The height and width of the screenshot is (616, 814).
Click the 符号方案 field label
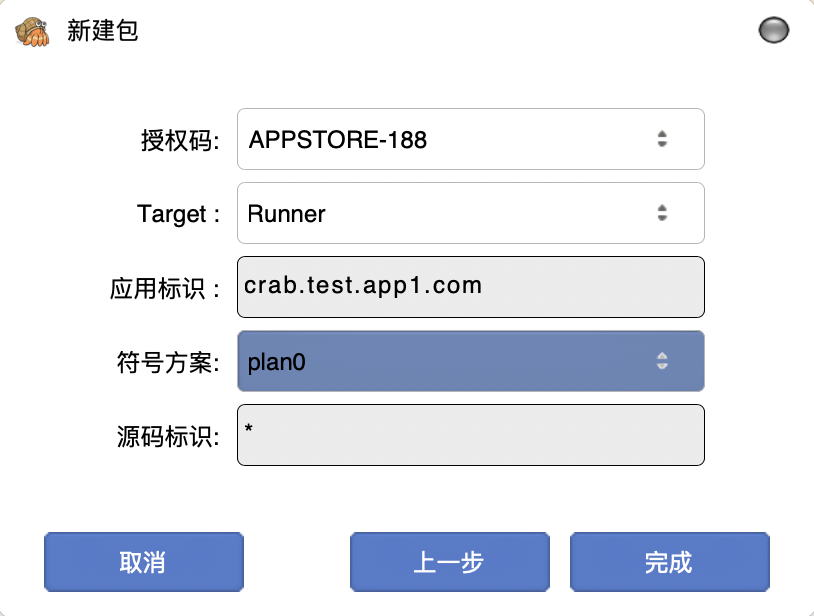[164, 363]
